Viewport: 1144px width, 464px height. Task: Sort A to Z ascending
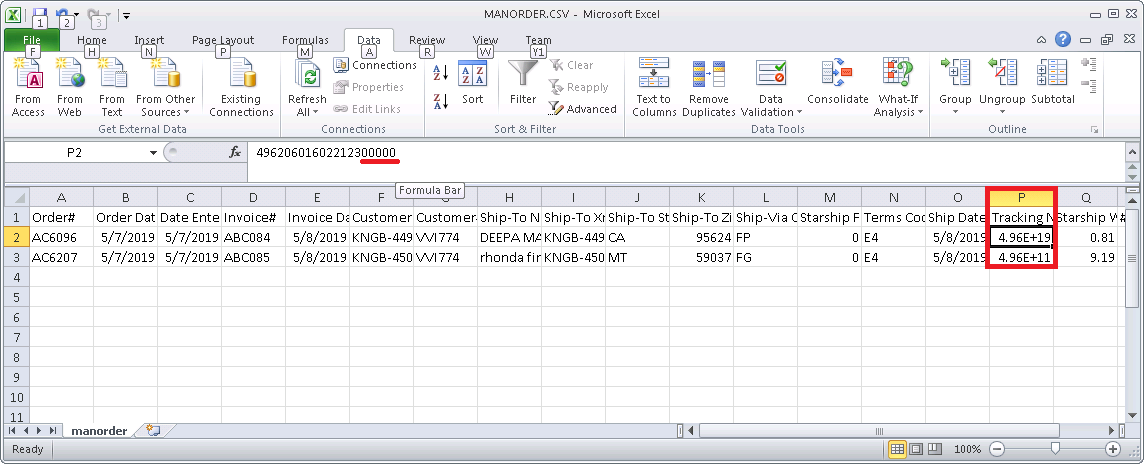point(441,72)
